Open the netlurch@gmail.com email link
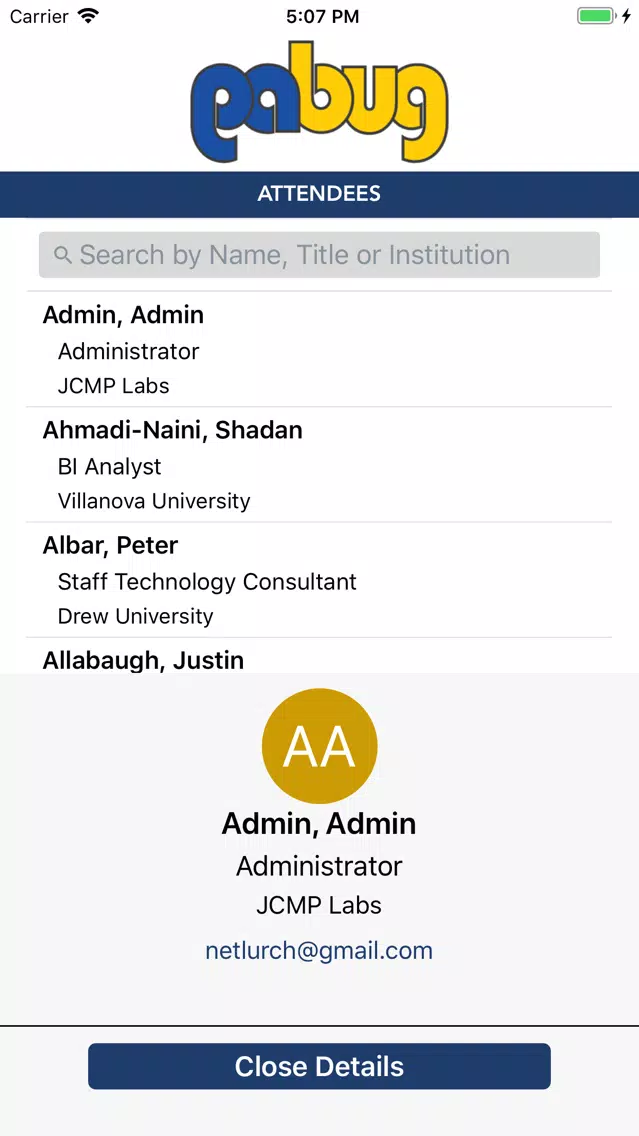639x1136 pixels. point(319,951)
